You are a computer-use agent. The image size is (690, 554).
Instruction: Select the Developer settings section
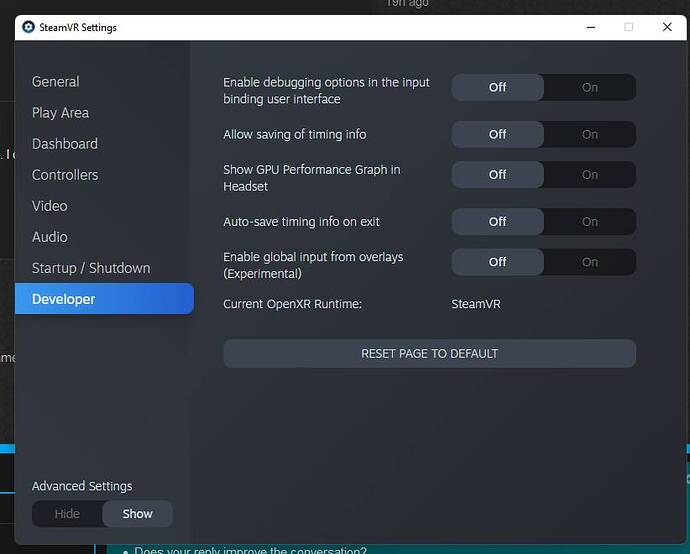tap(104, 299)
